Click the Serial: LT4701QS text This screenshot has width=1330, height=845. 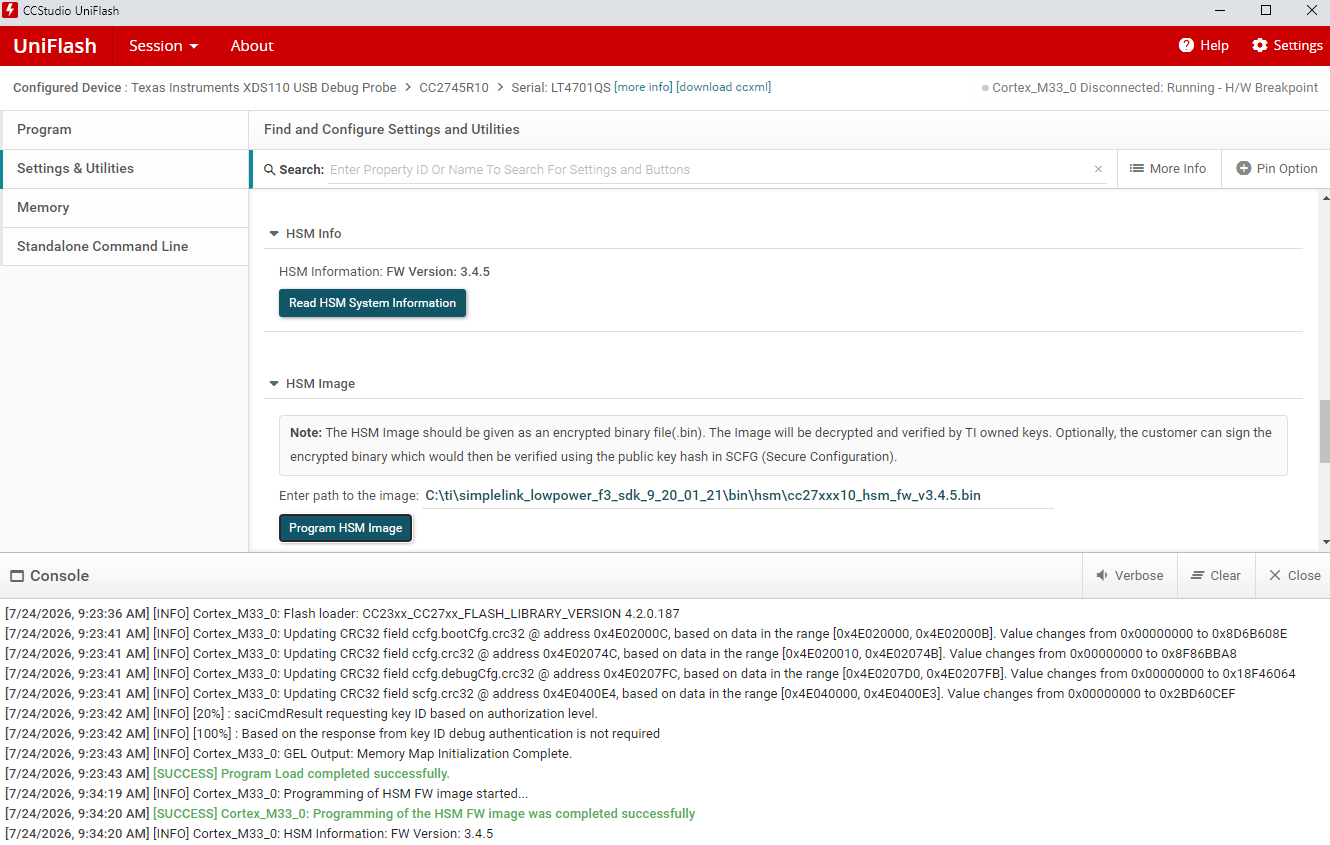560,88
